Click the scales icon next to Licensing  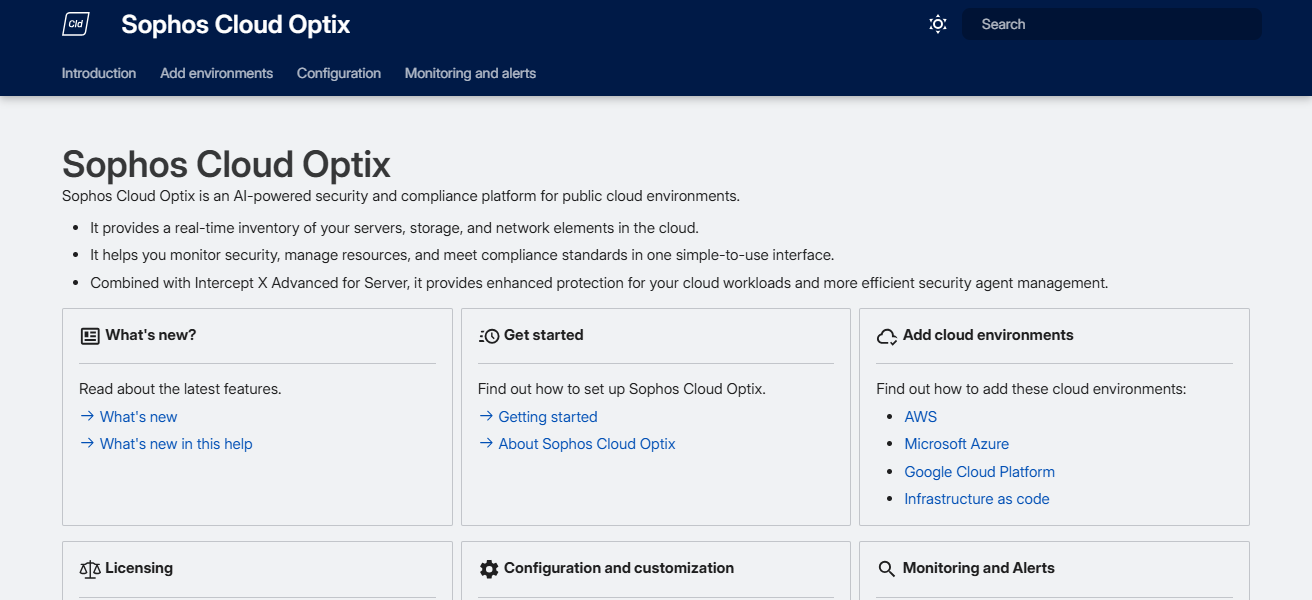click(x=91, y=568)
